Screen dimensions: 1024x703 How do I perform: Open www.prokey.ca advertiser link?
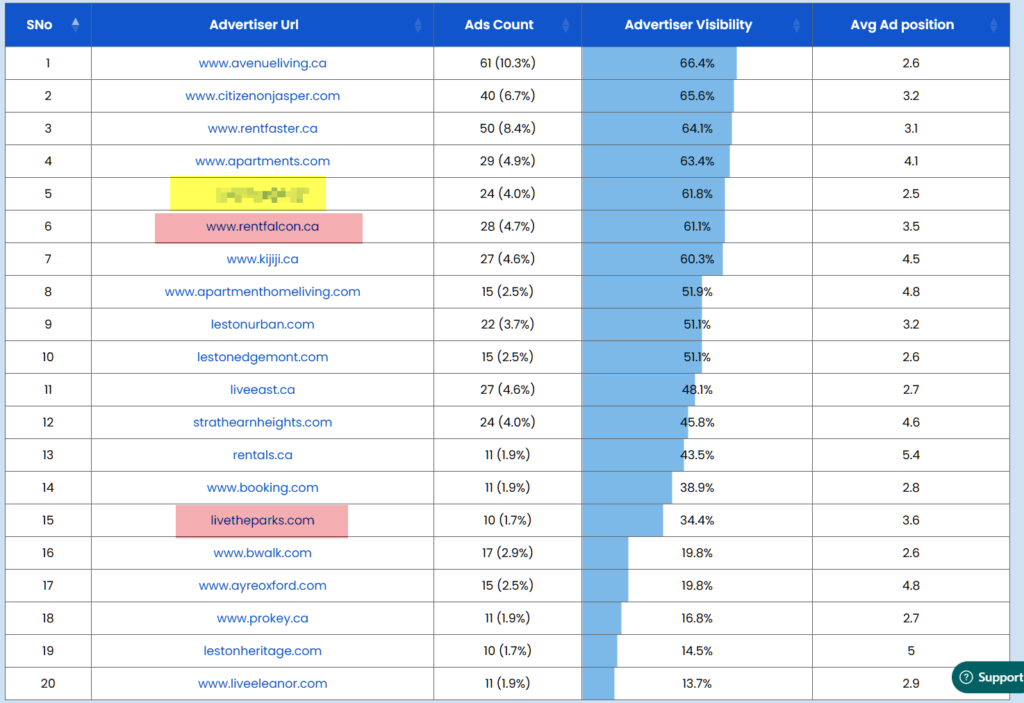[263, 619]
